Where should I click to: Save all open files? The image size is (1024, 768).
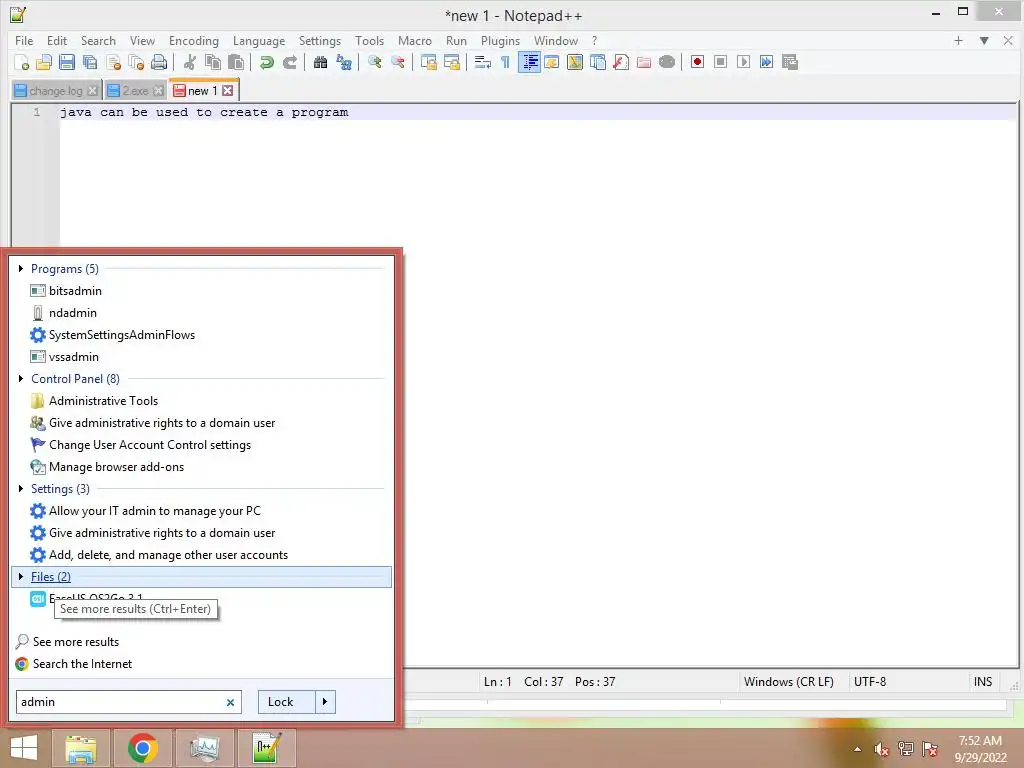coord(90,62)
